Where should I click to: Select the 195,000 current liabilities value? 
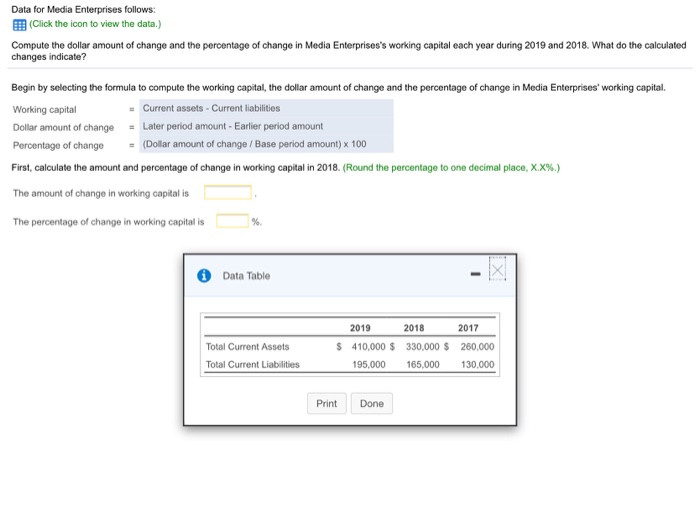pos(368,364)
